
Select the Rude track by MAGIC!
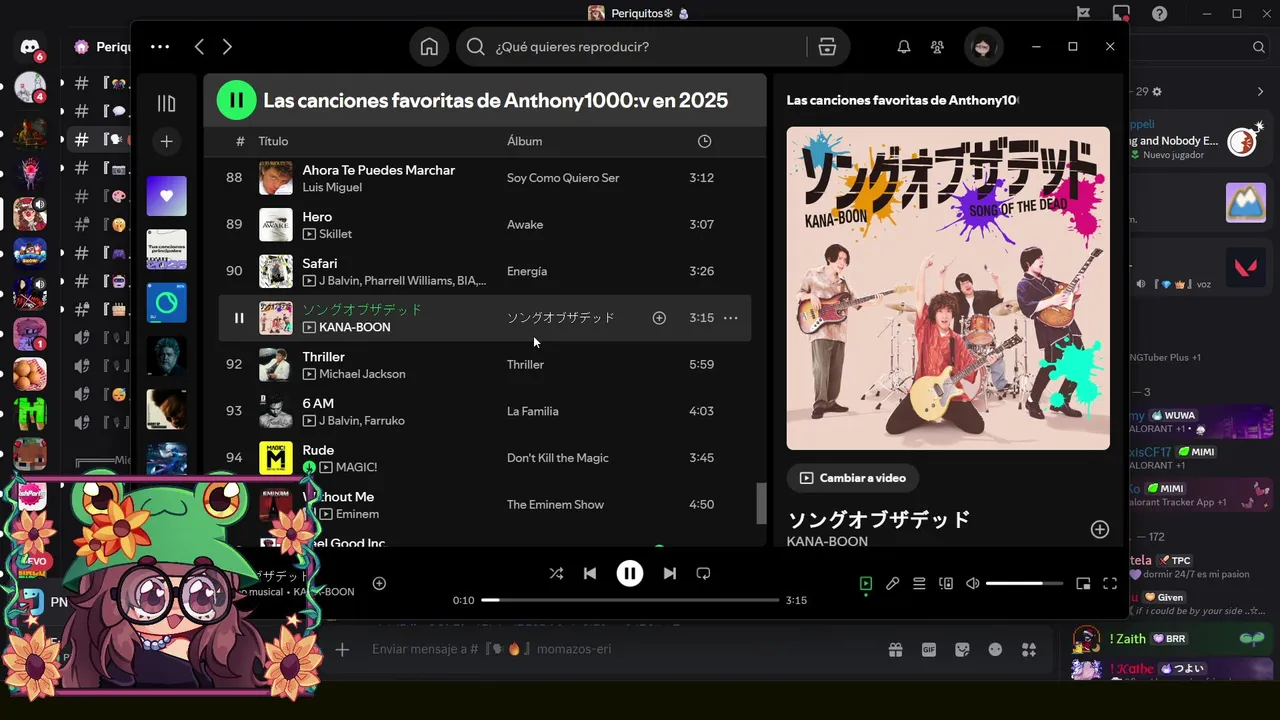coord(485,458)
